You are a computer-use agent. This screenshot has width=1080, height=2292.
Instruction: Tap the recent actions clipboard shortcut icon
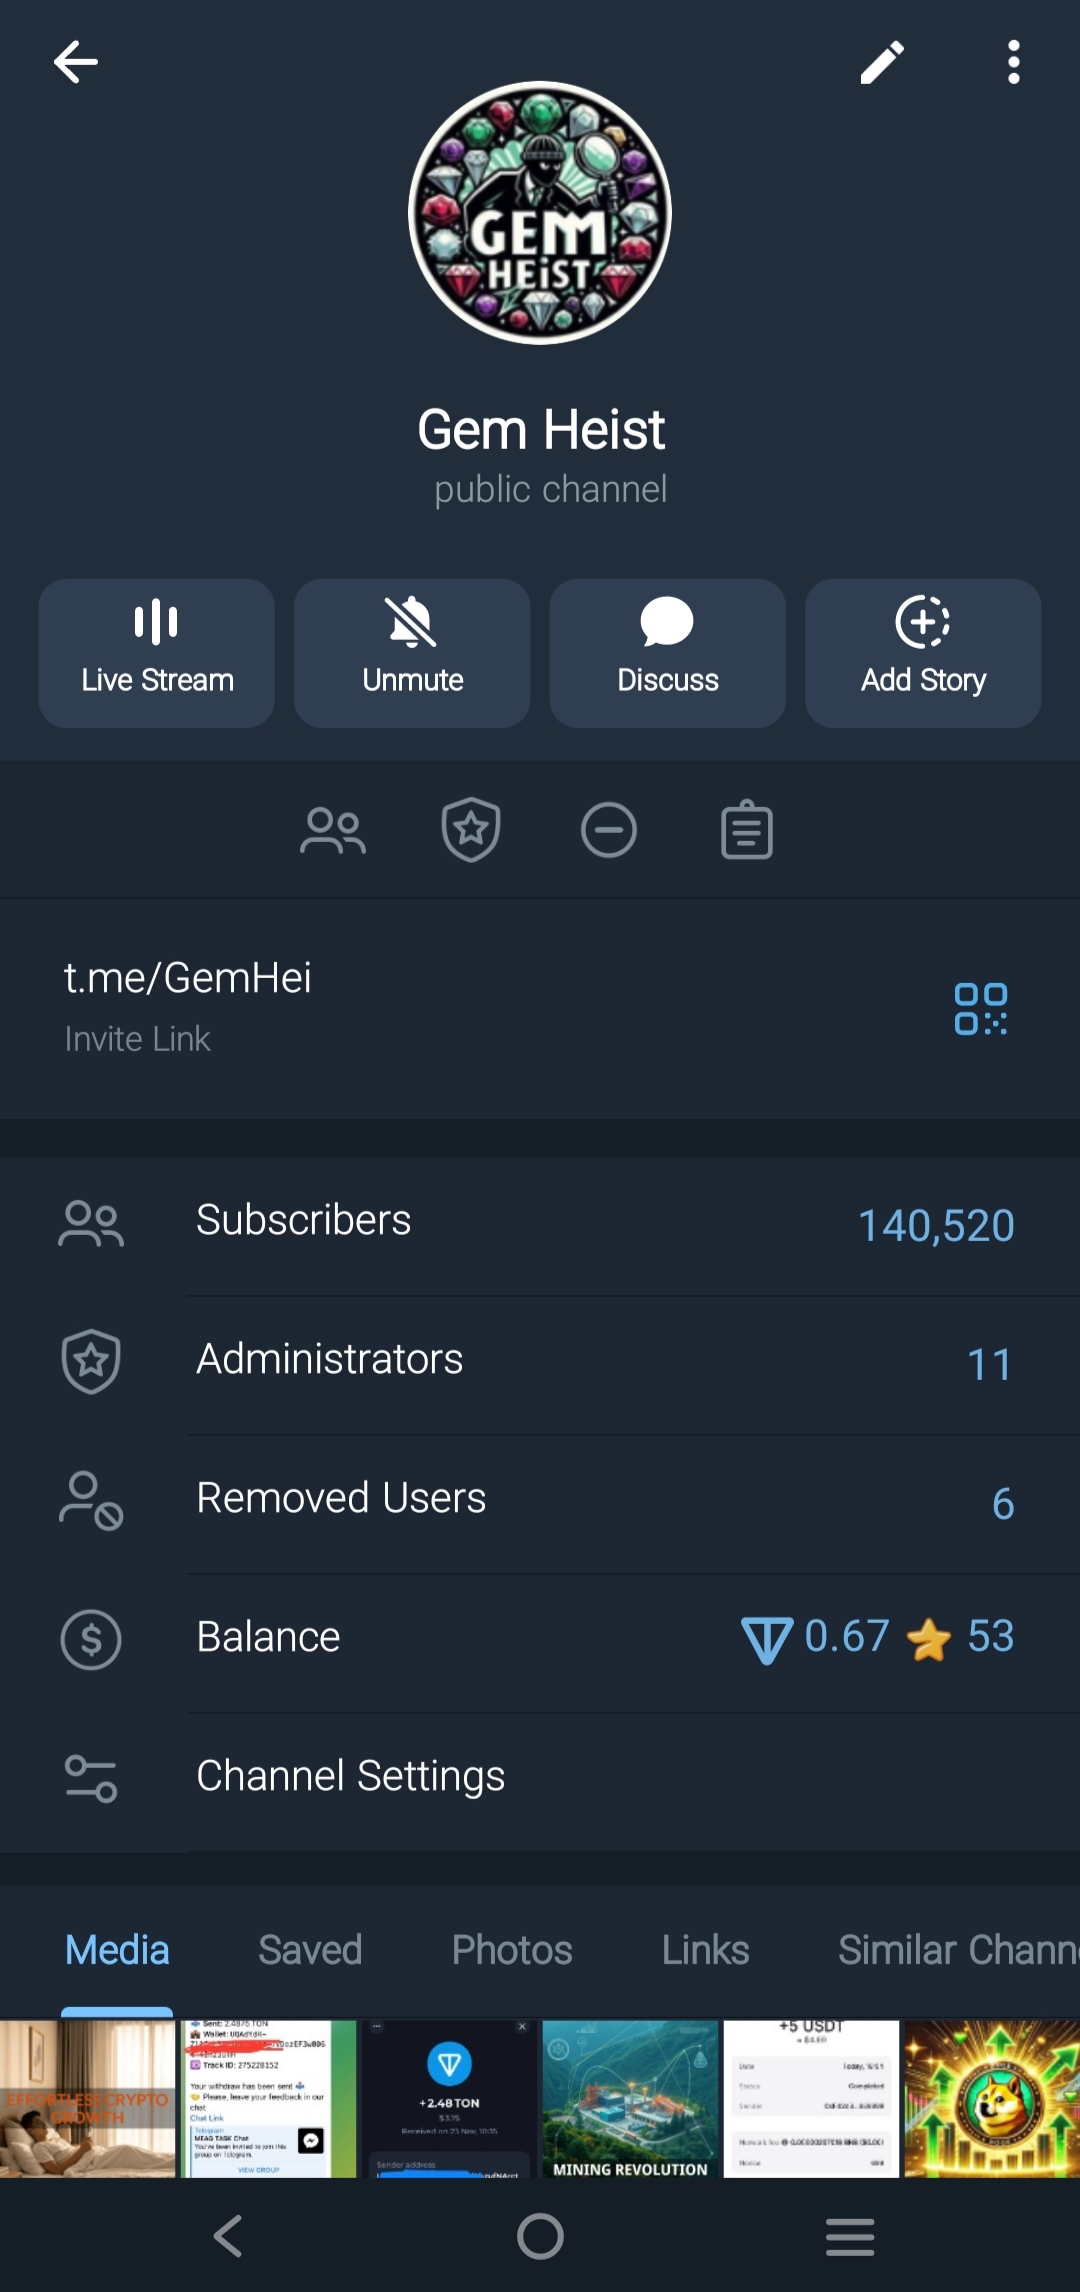click(747, 830)
